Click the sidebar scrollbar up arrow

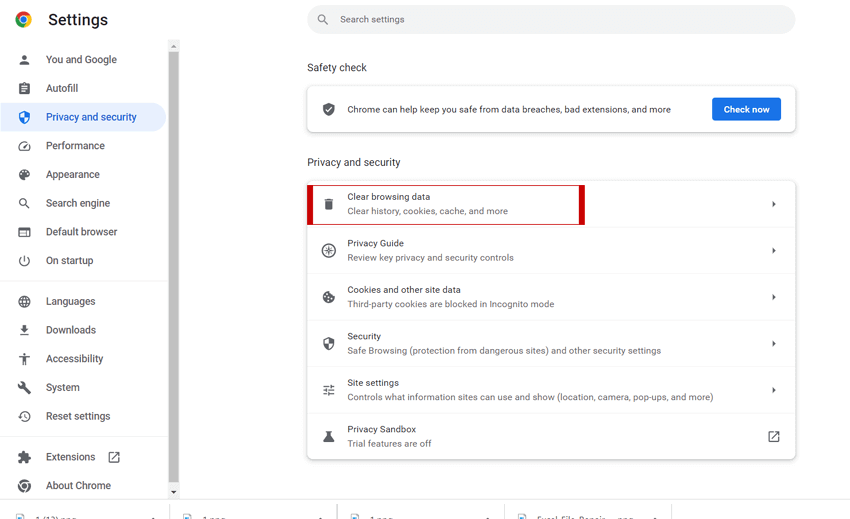click(173, 47)
